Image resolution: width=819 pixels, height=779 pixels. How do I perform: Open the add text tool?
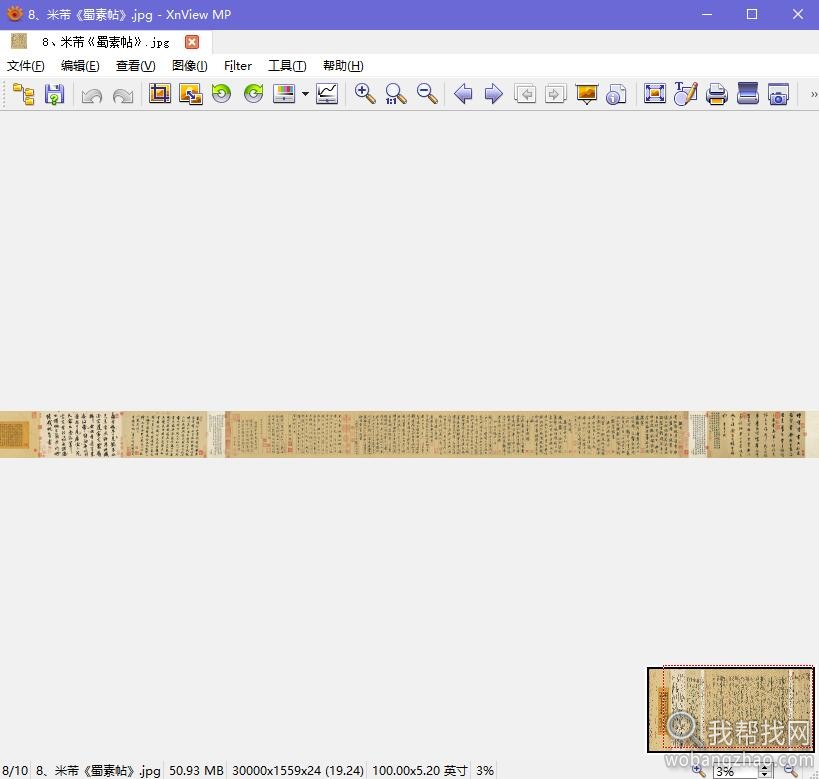click(685, 94)
